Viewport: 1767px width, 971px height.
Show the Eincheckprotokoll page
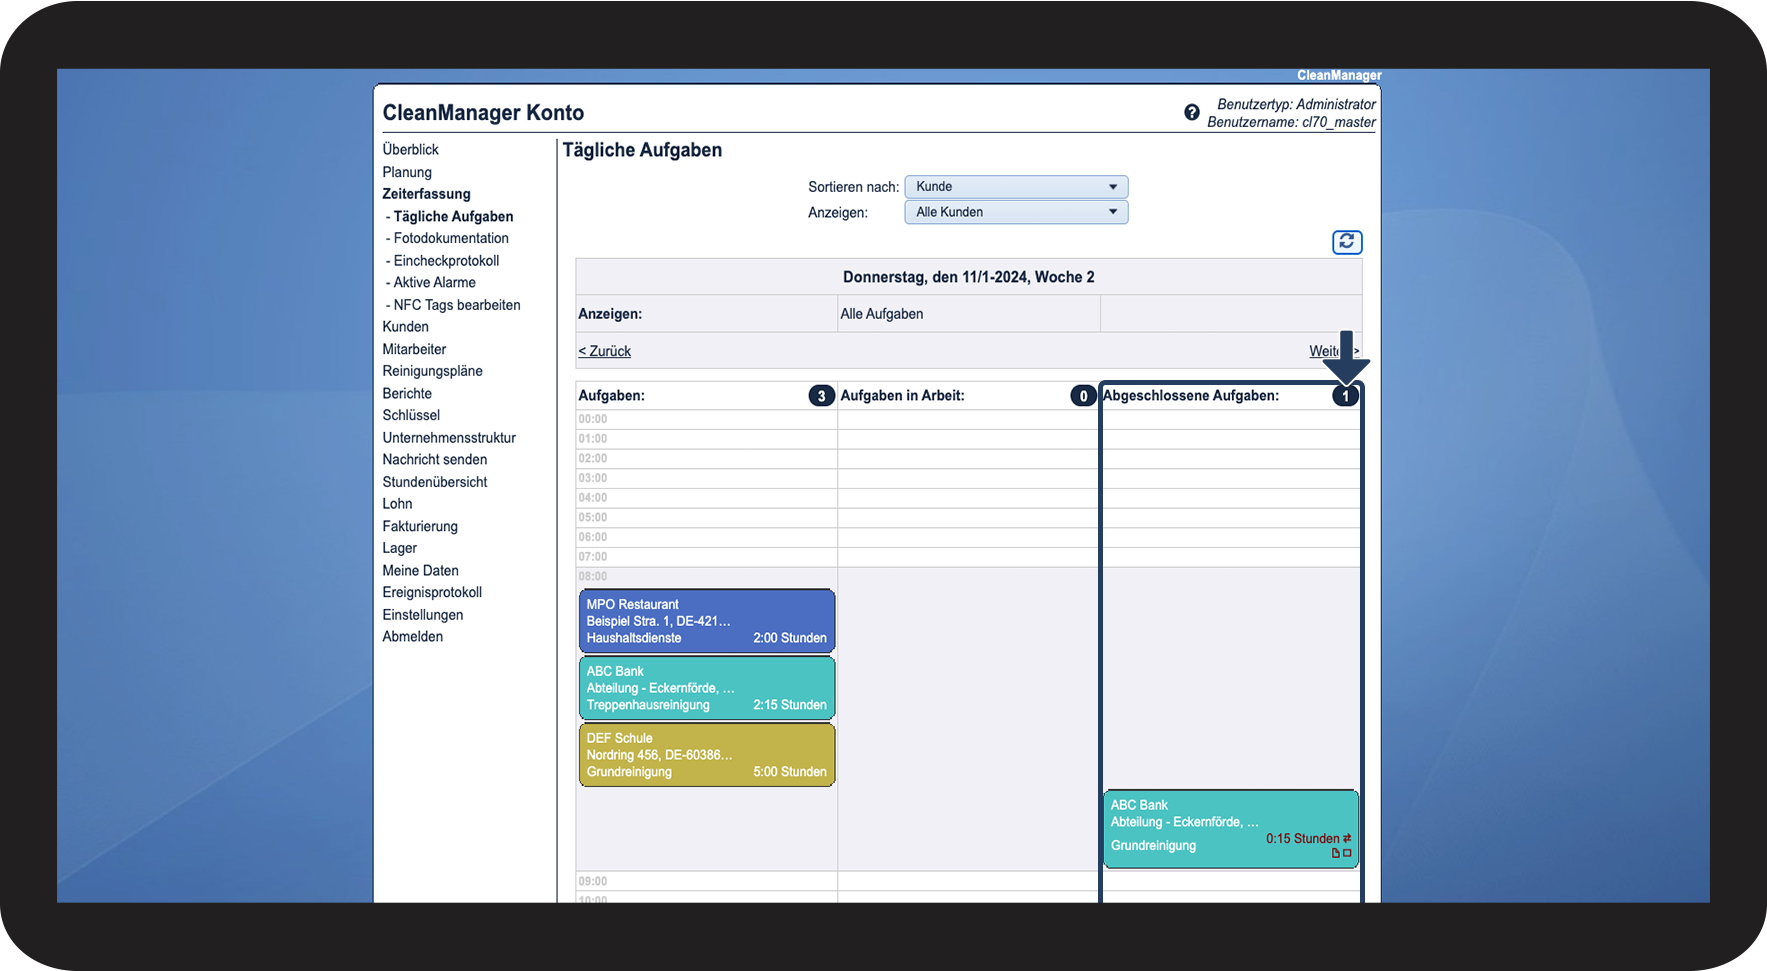pos(446,260)
